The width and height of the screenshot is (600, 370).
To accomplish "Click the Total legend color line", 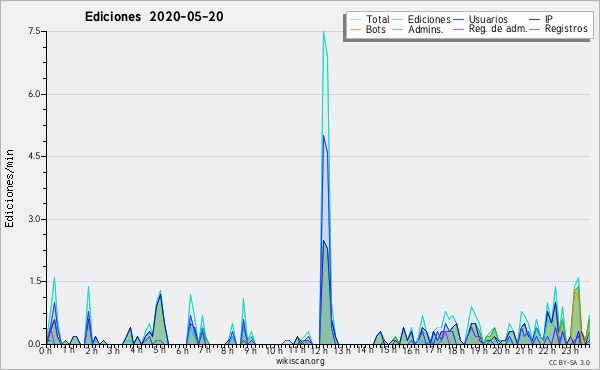I will [355, 20].
